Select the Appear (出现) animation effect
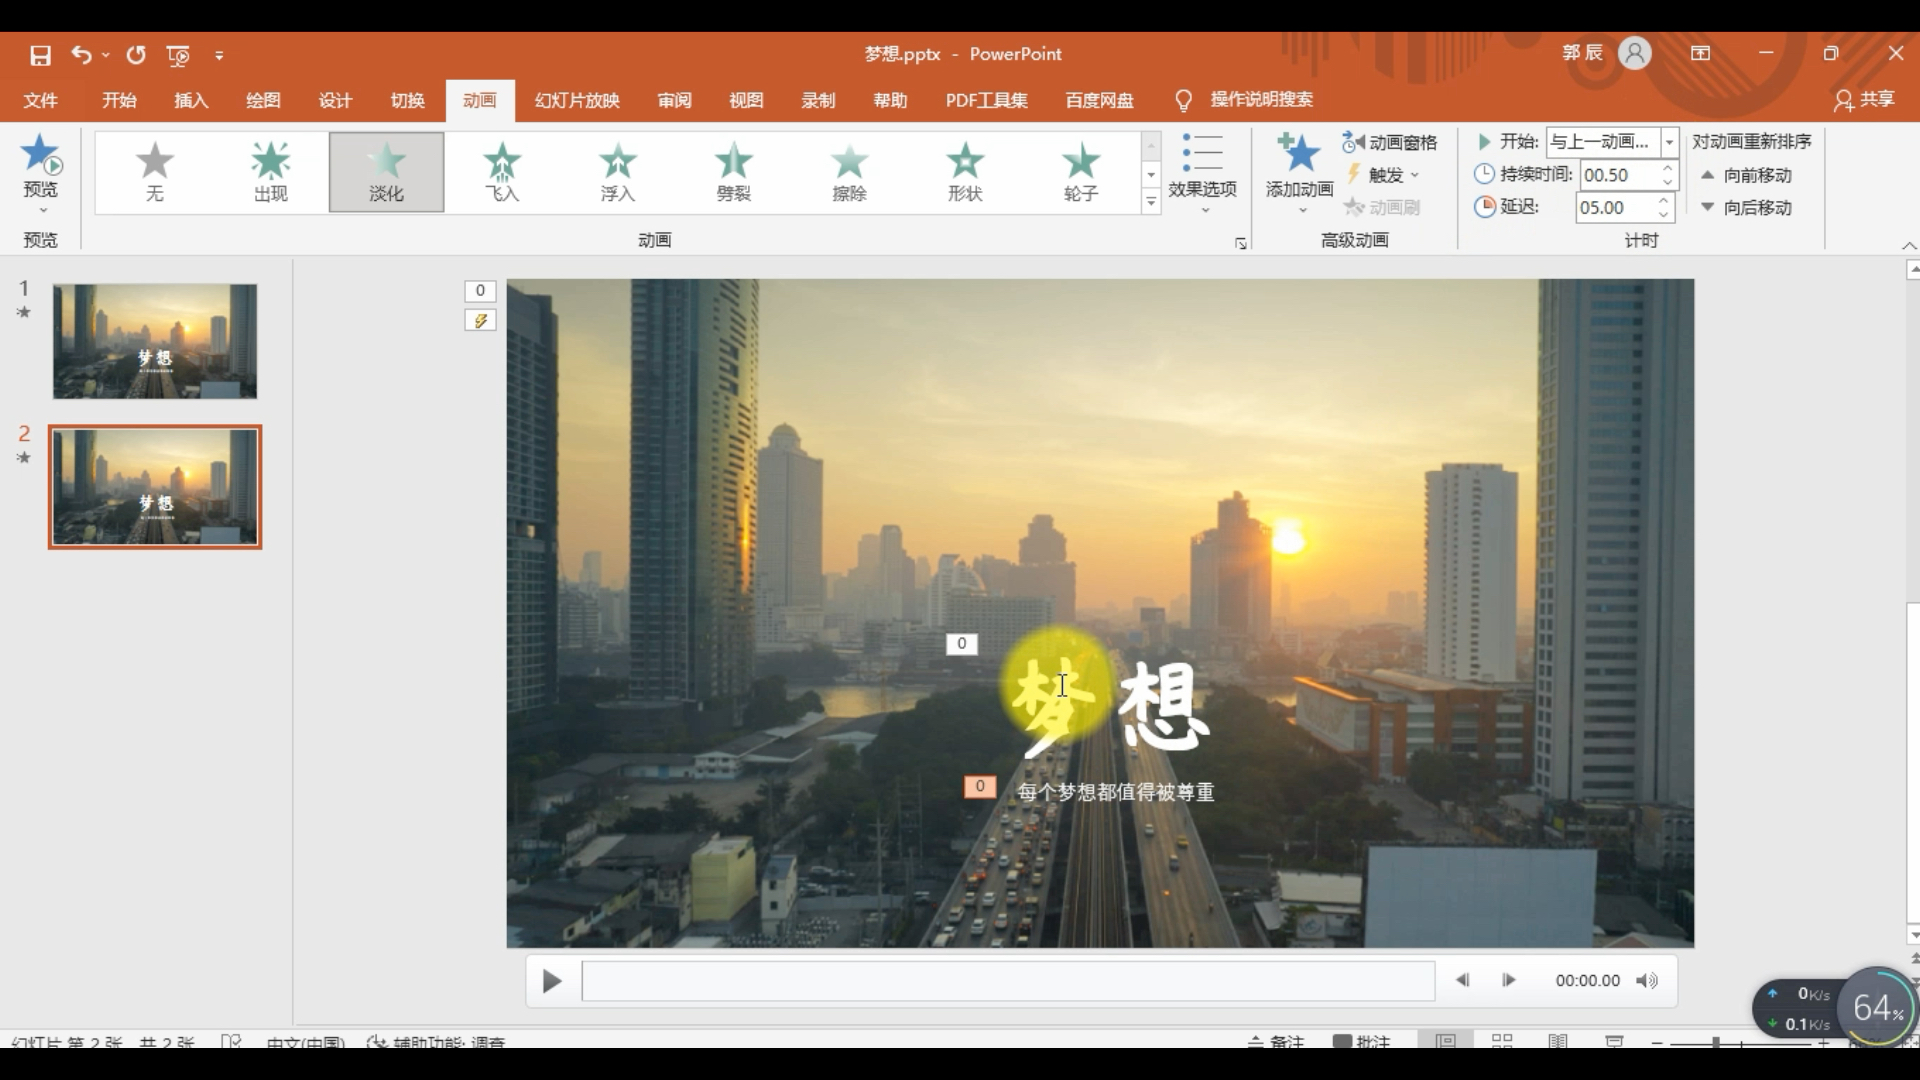 (270, 171)
